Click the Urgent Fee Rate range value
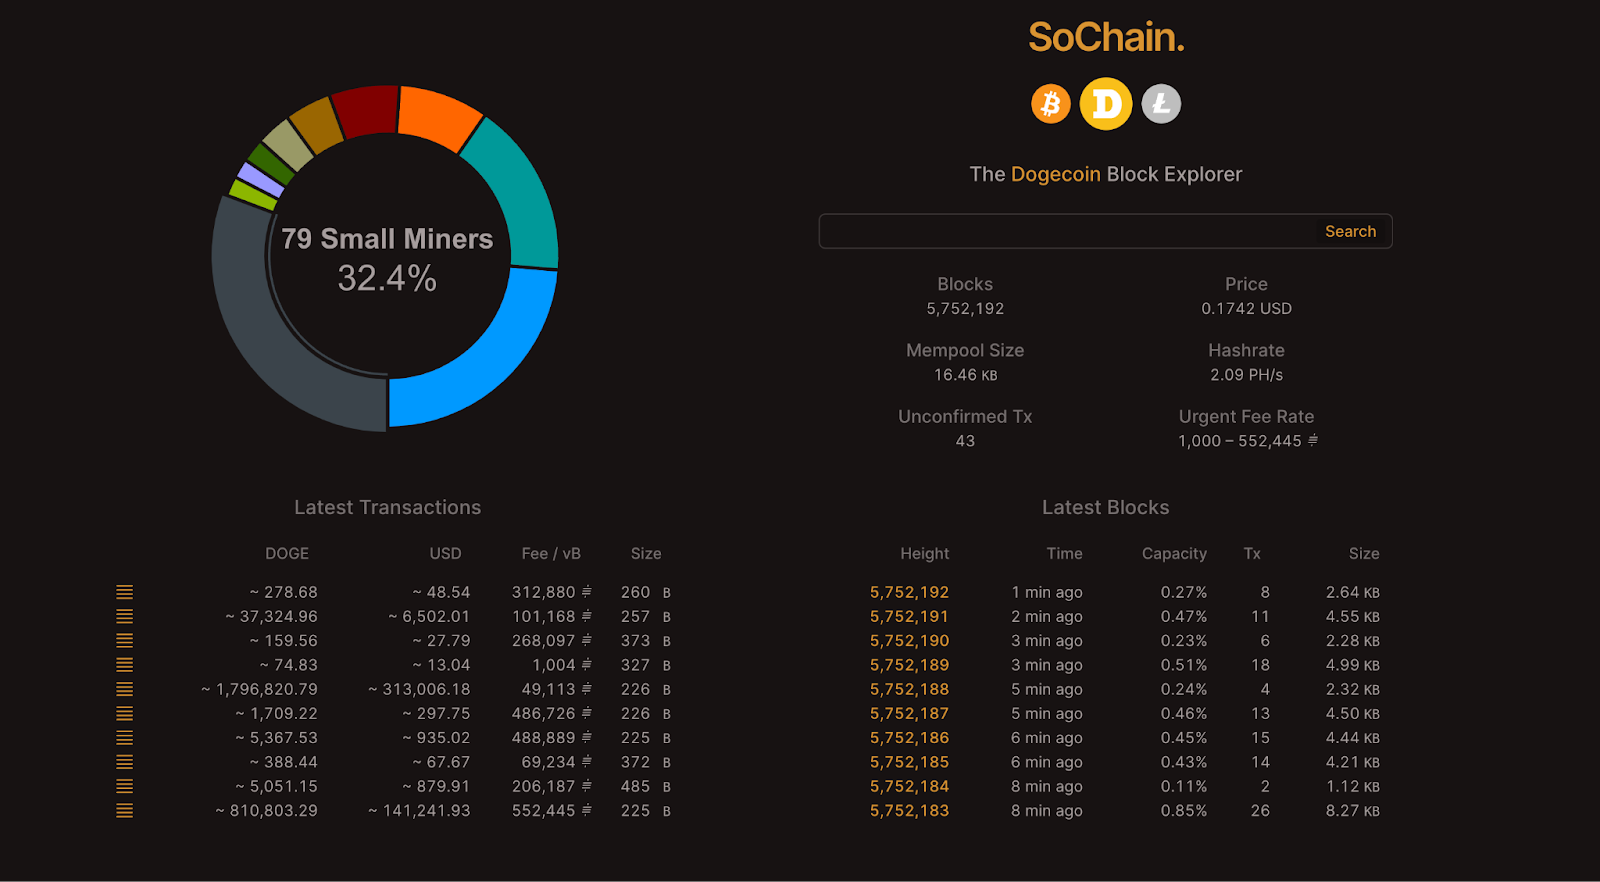Viewport: 1600px width, 882px height. tap(1247, 441)
